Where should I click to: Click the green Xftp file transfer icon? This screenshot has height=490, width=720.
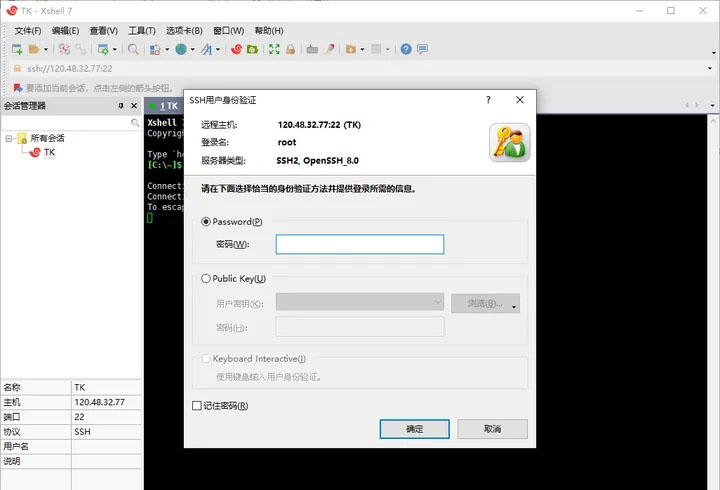(x=252, y=49)
